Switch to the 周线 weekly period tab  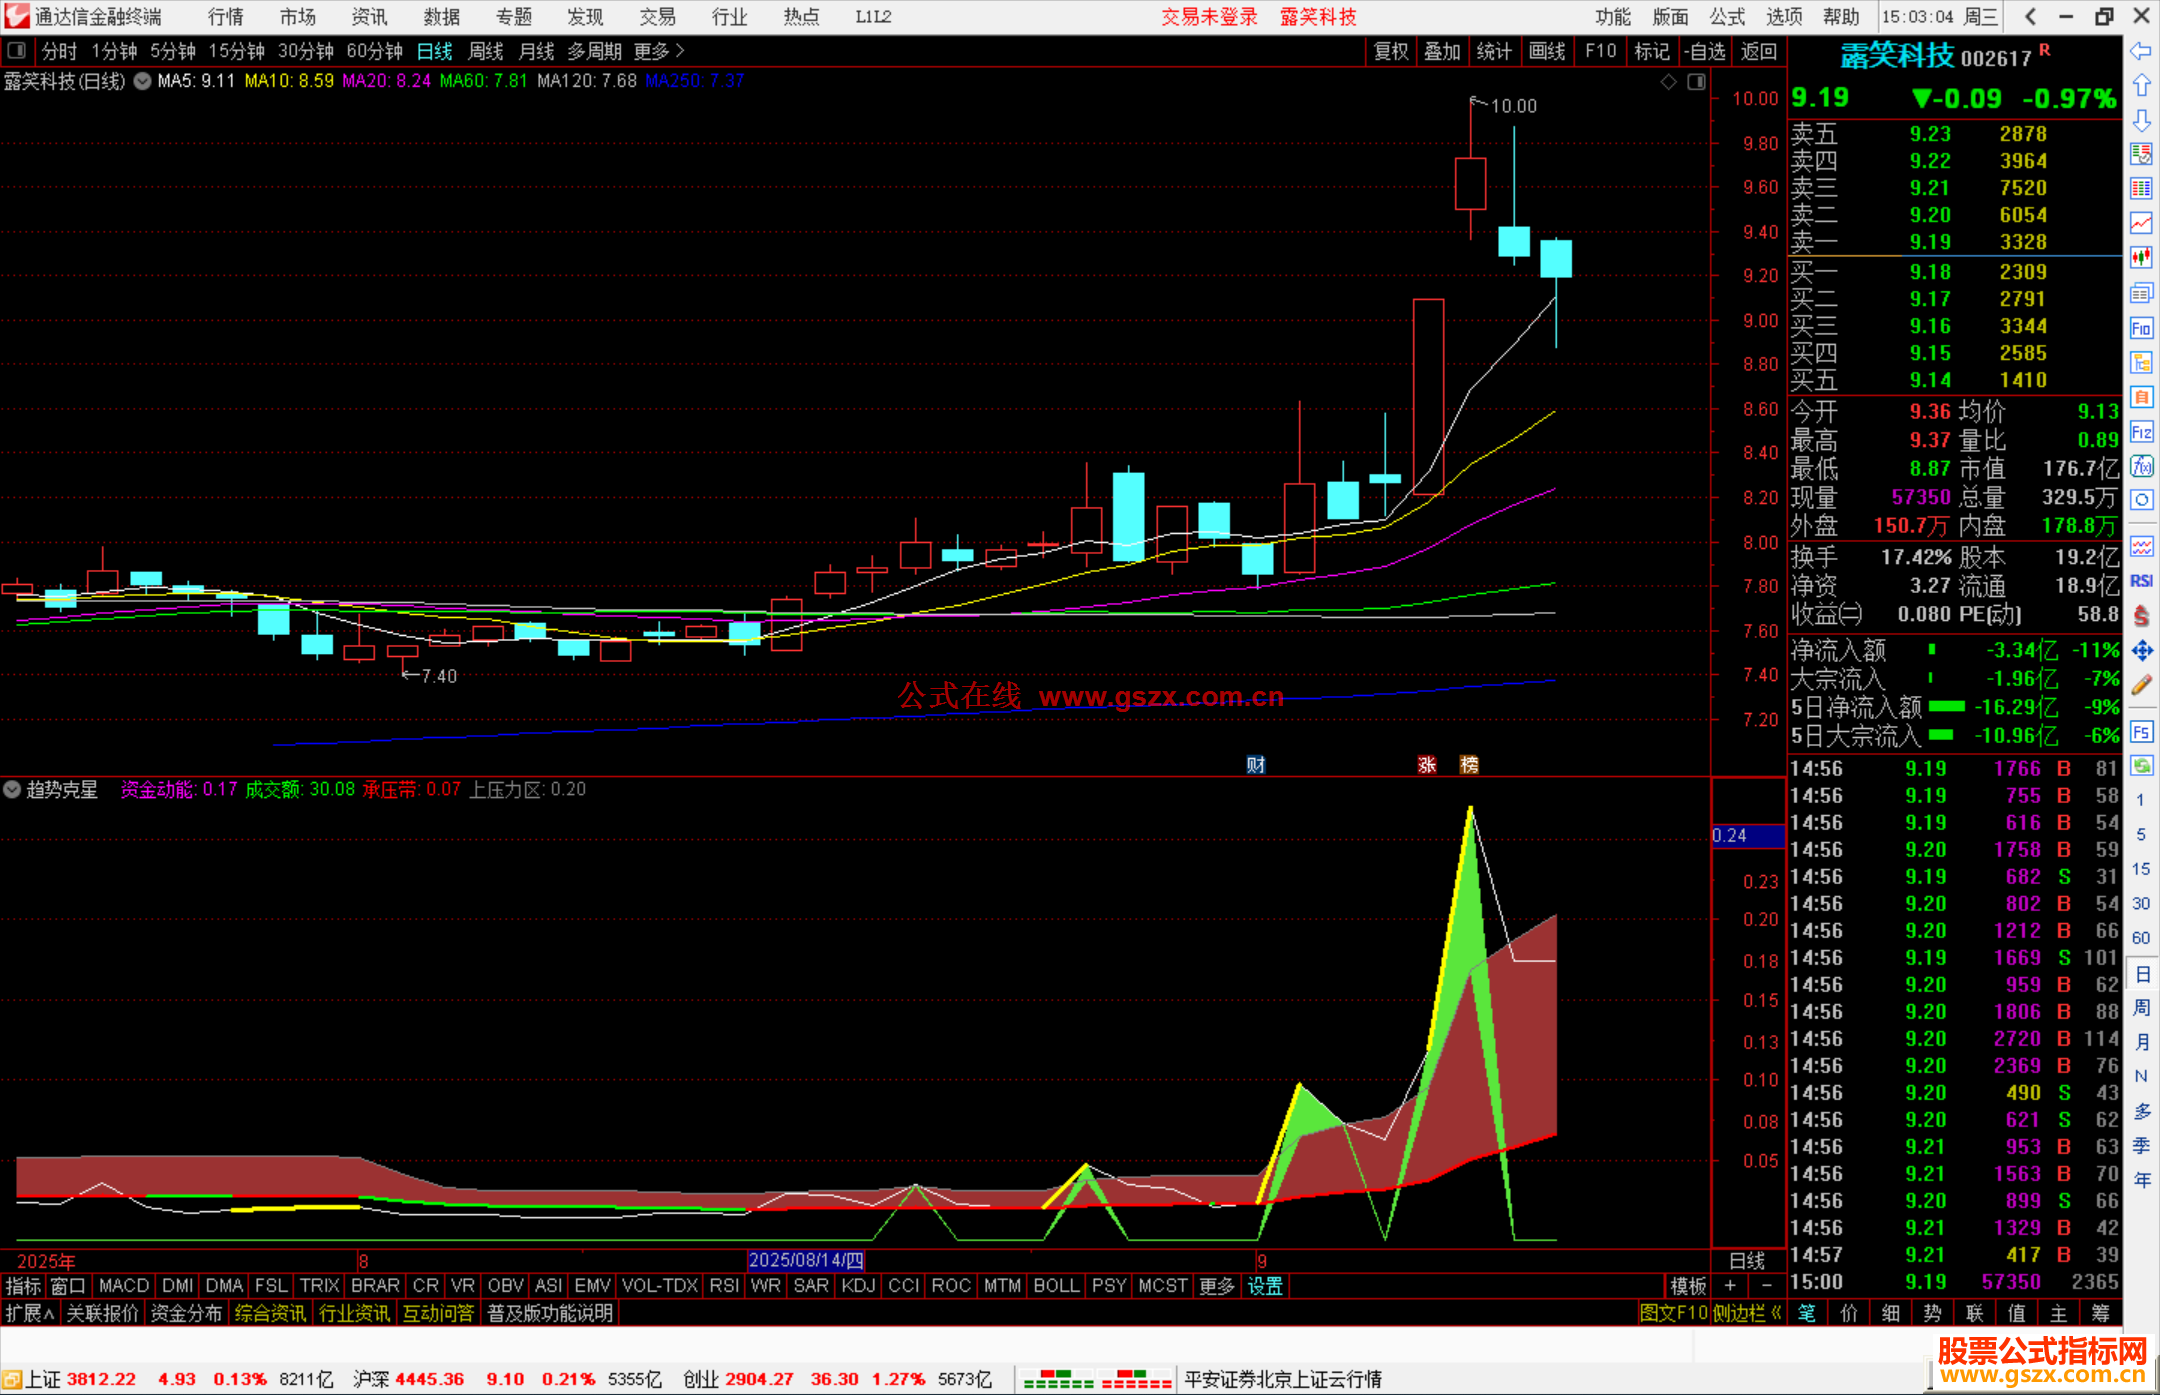(x=486, y=51)
